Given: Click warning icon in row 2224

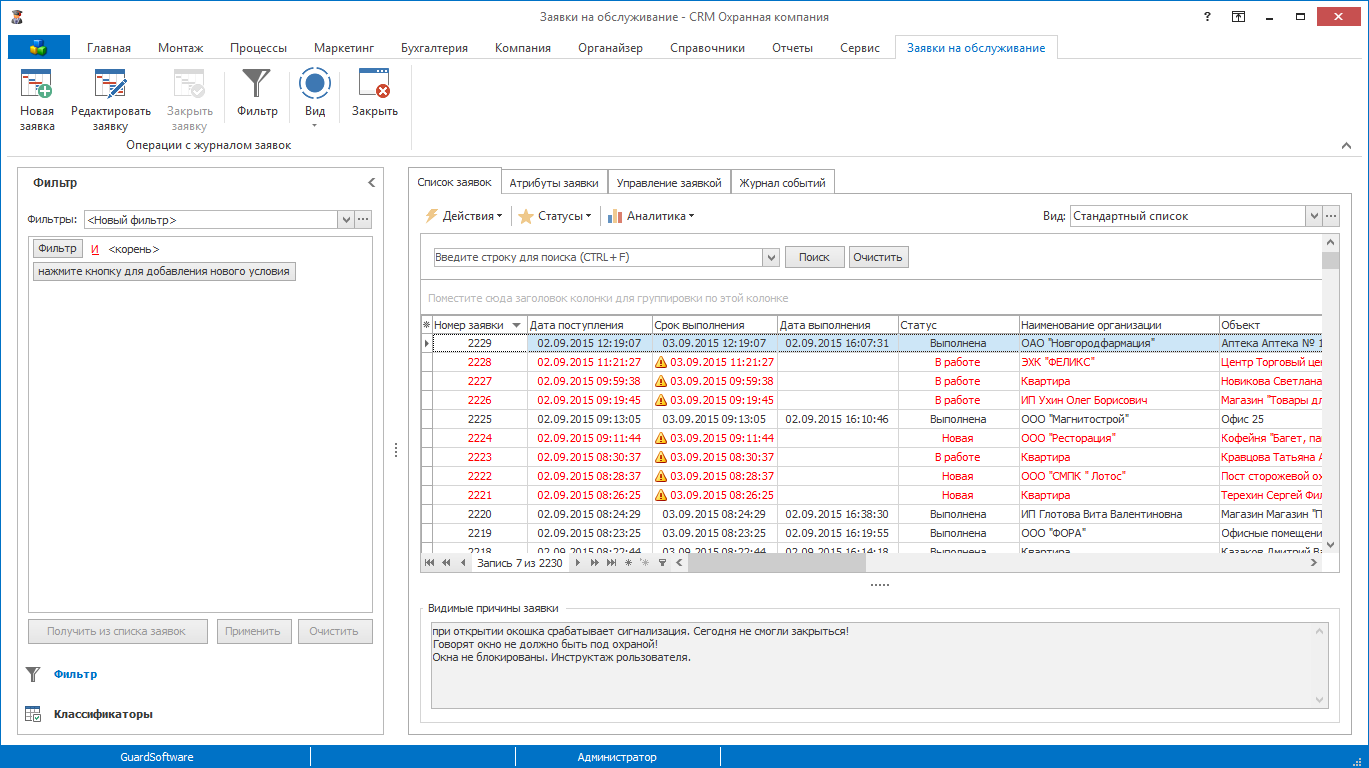Looking at the screenshot, I should pyautogui.click(x=660, y=438).
